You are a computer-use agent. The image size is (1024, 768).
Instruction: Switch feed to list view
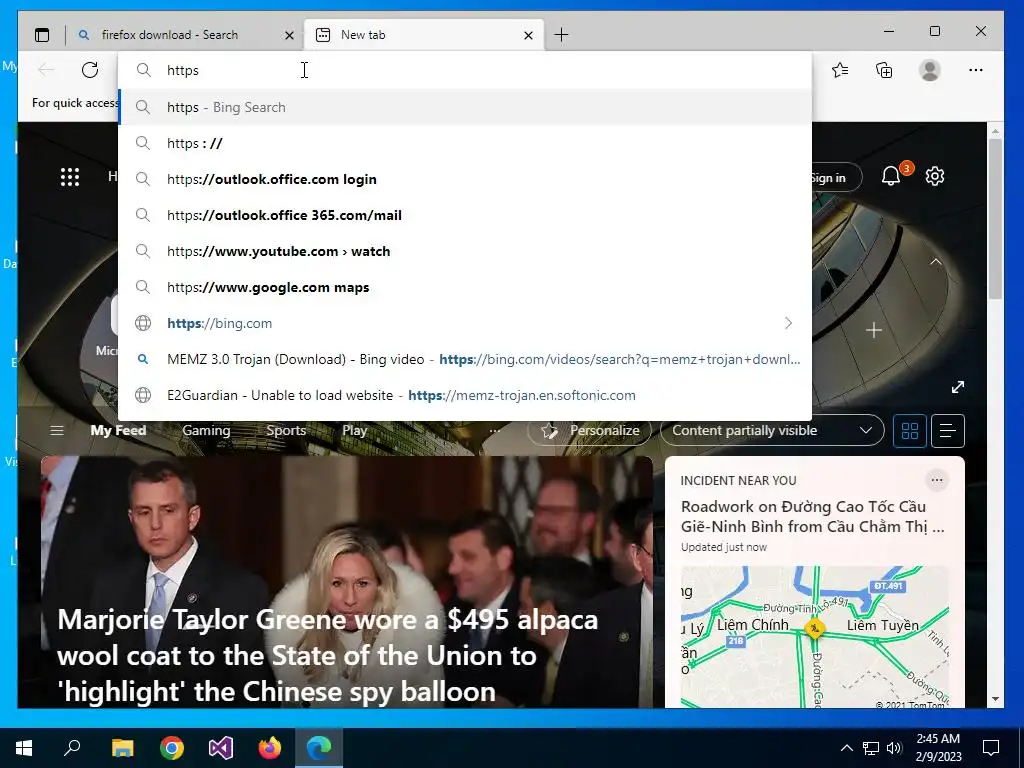pyautogui.click(x=948, y=430)
